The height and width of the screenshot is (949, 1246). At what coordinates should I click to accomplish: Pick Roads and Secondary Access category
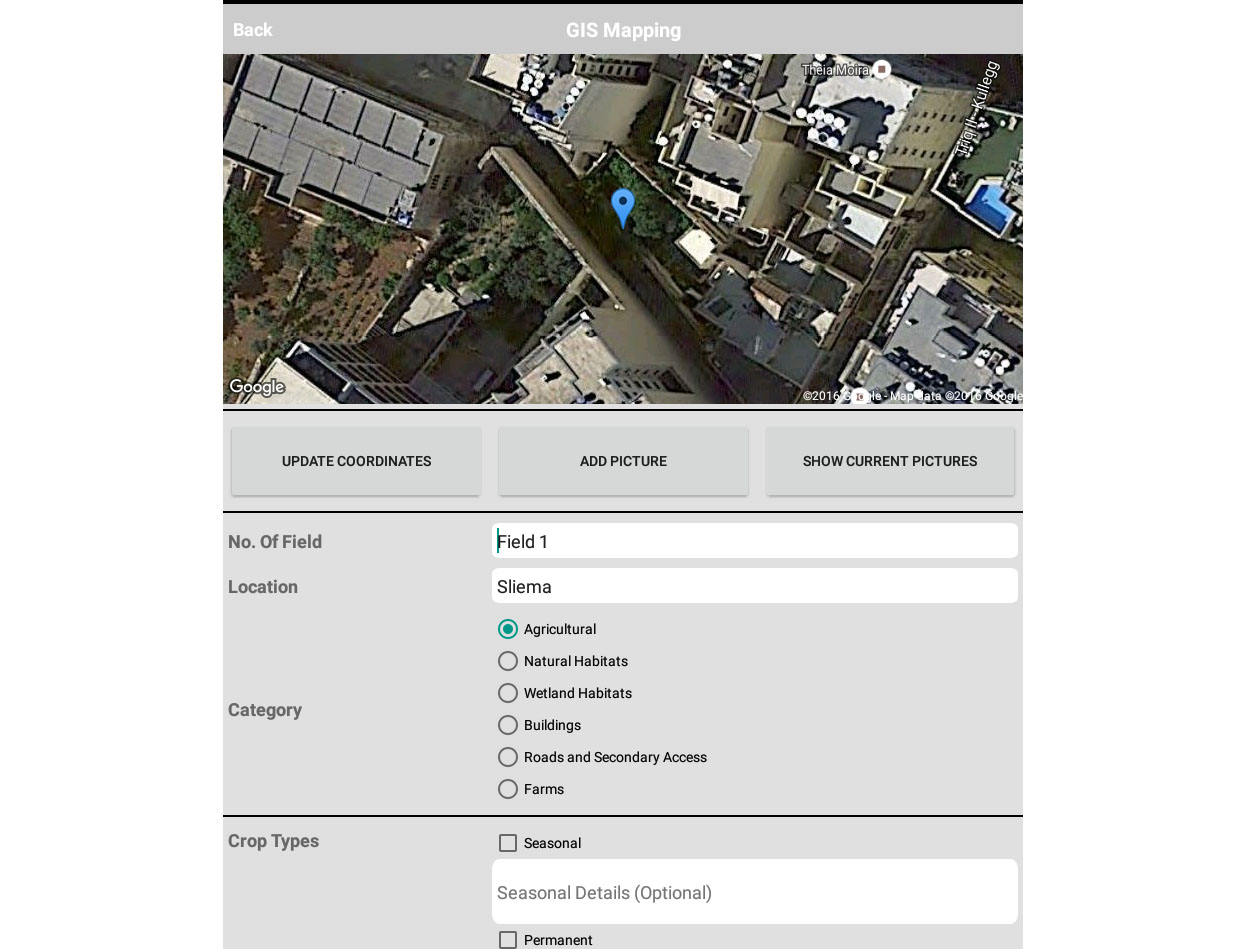508,757
